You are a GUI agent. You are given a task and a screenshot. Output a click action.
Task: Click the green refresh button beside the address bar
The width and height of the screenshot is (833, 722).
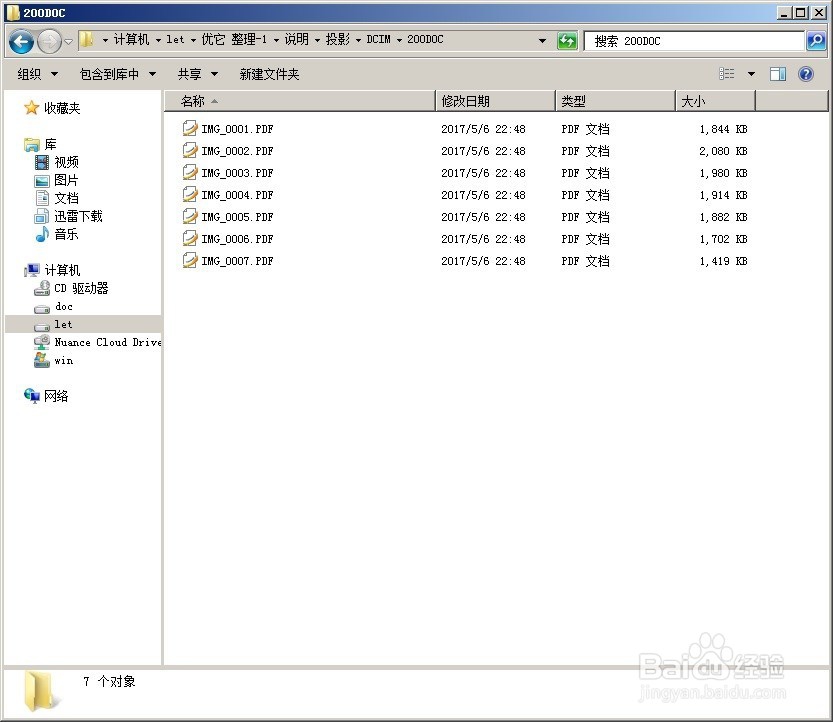(566, 40)
